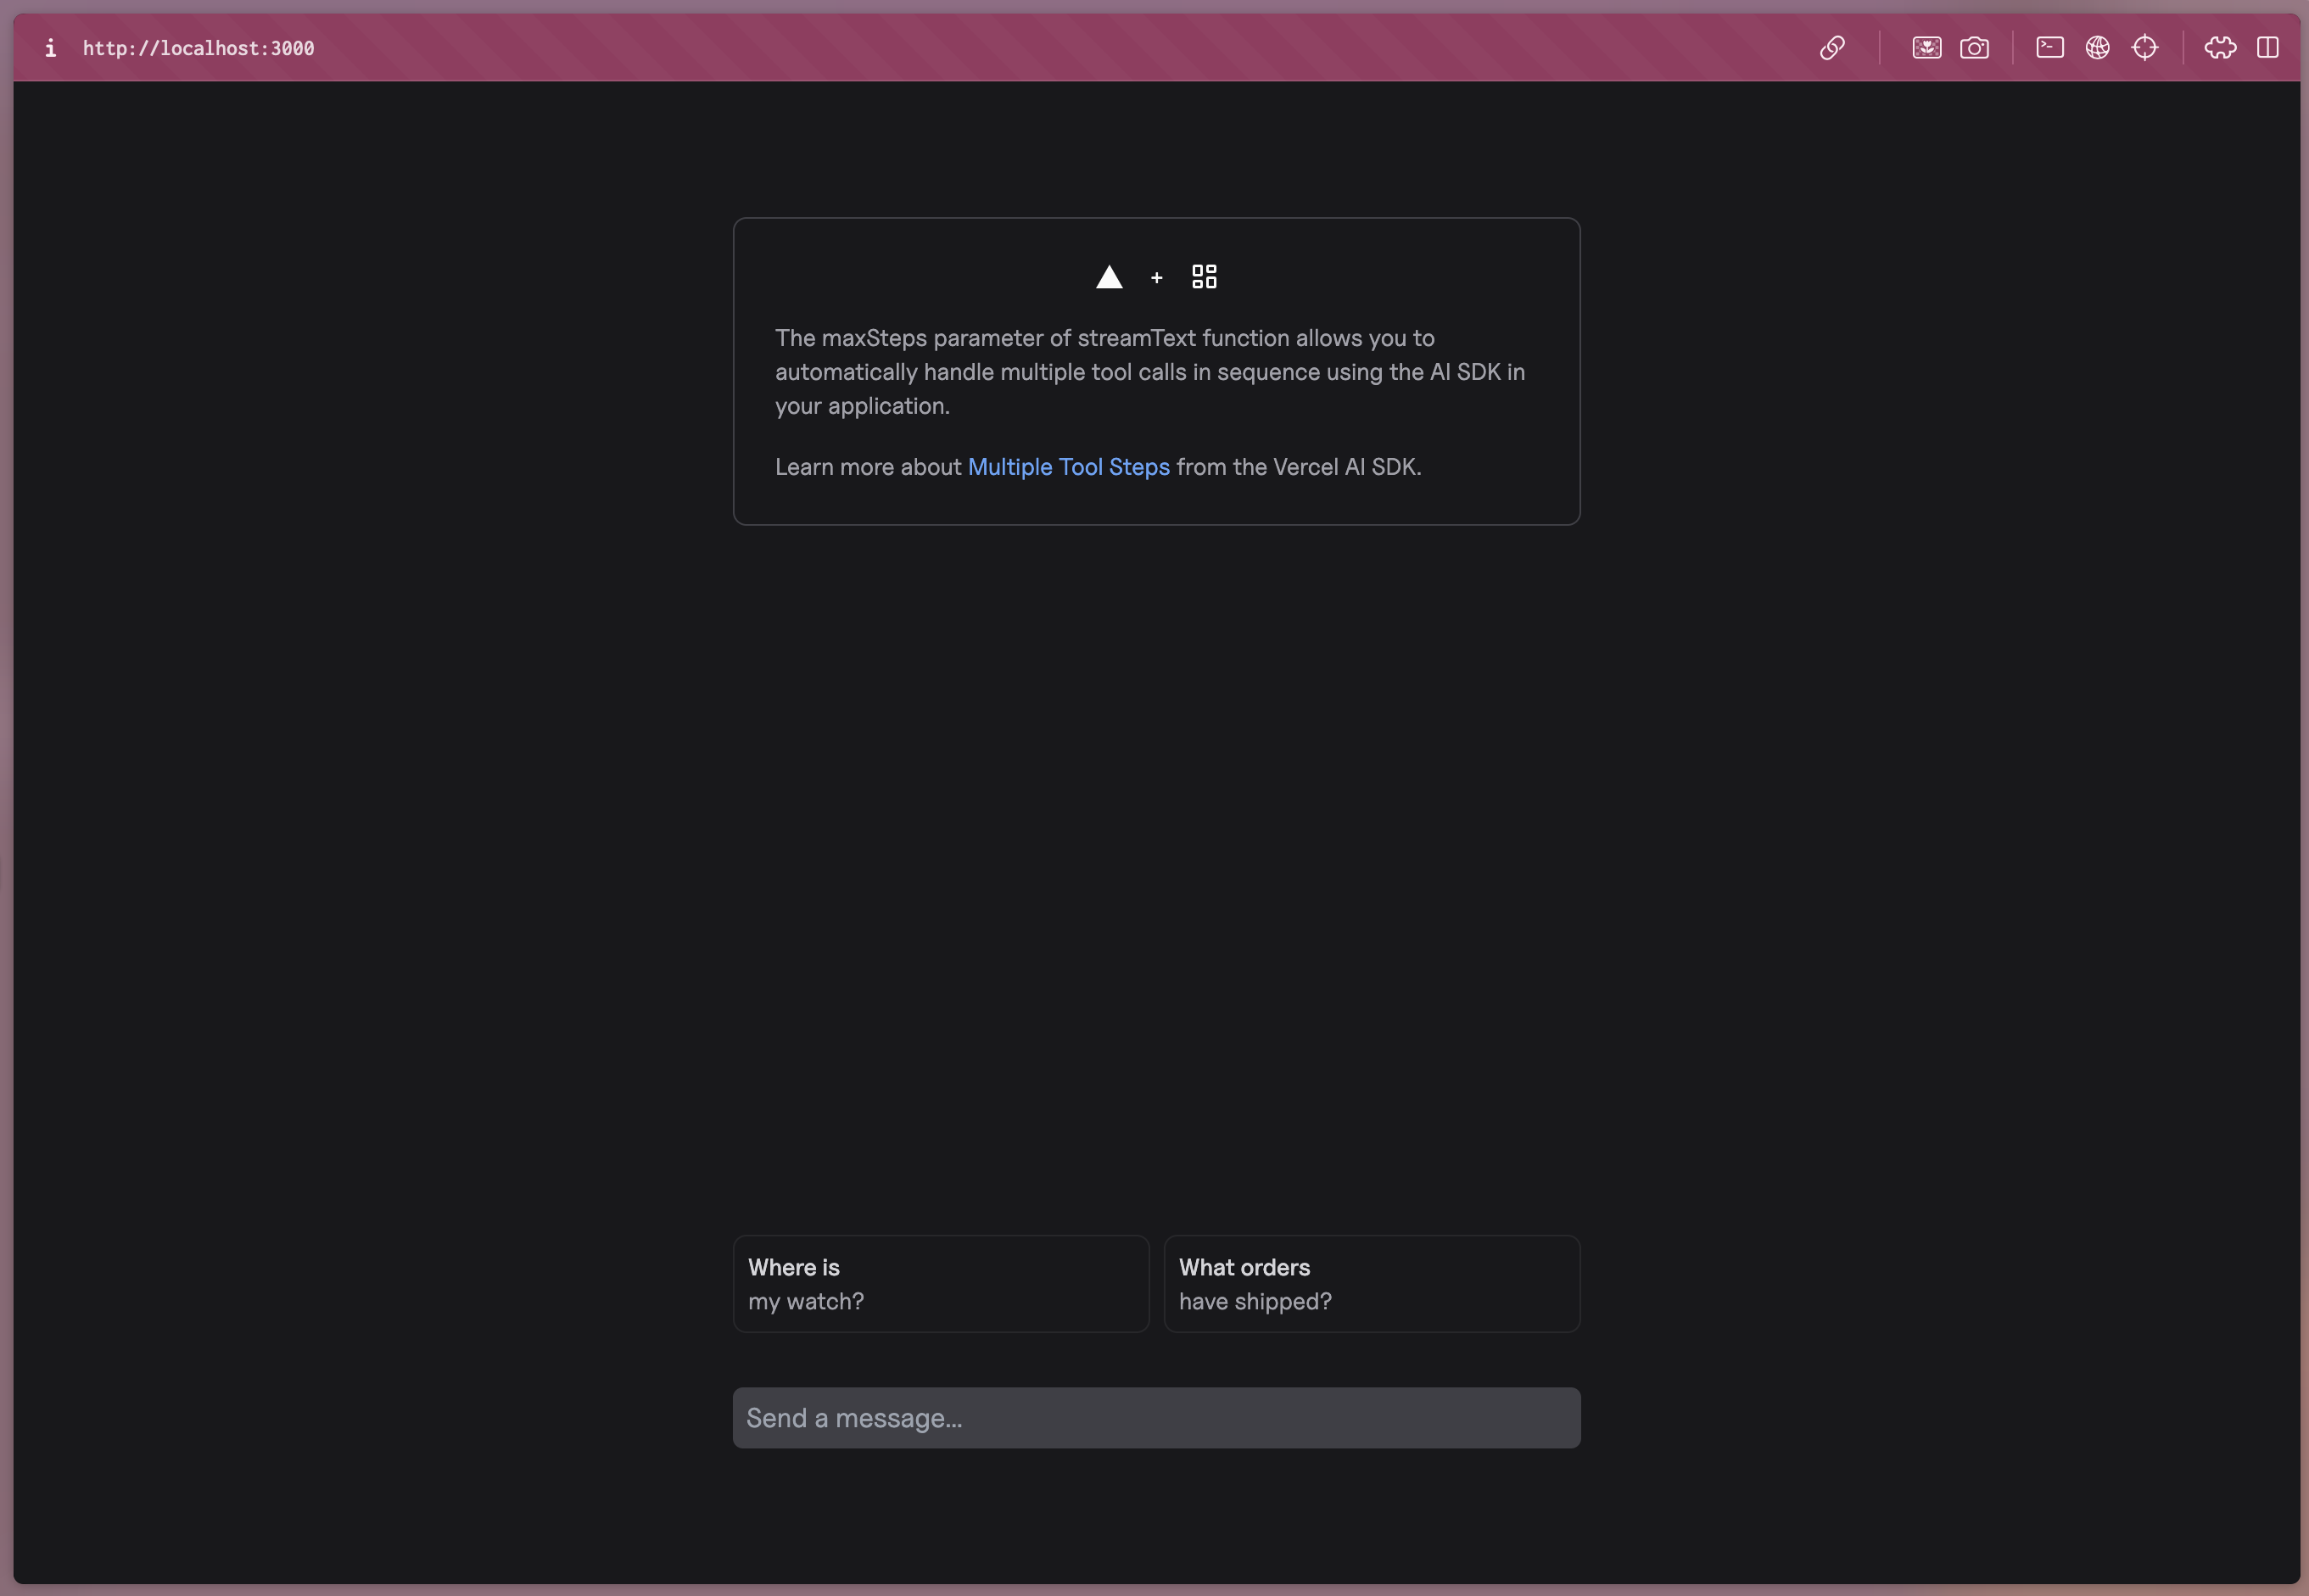2309x1596 pixels.
Task: Select the 'What orders have shipped?' suggestion
Action: tap(1371, 1283)
